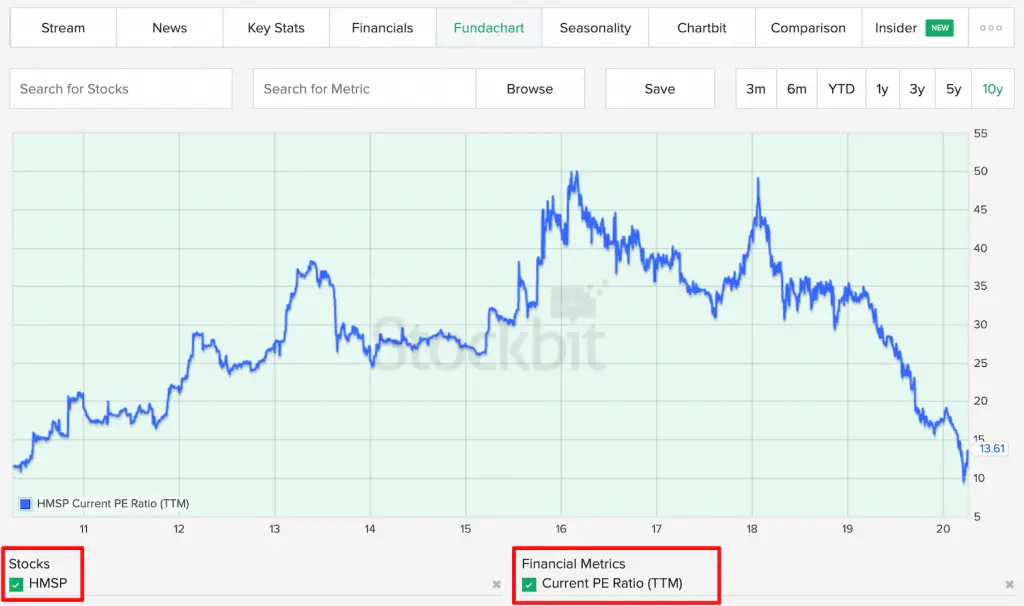This screenshot has width=1024, height=606.
Task: Remove the Current PE Ratio metric via x icon
Action: (x=1009, y=584)
